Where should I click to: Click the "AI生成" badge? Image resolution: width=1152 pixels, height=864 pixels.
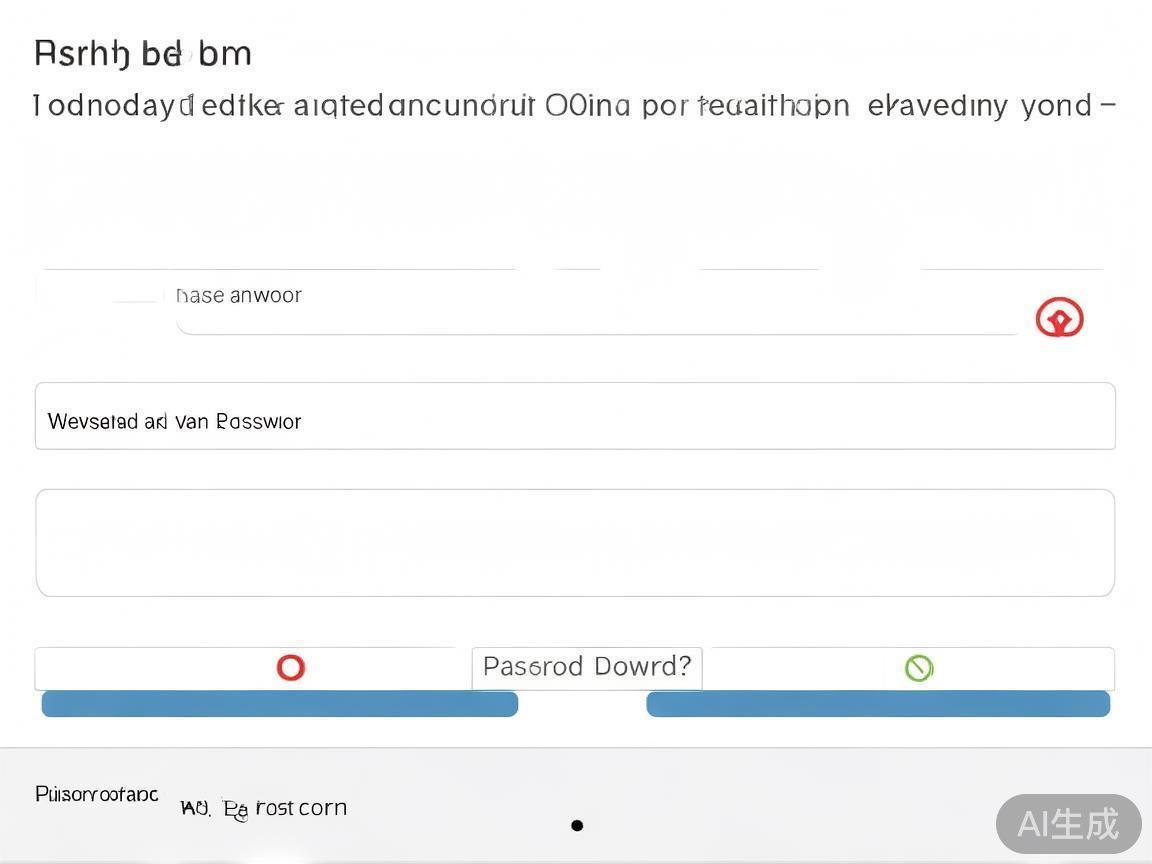pyautogui.click(x=1068, y=823)
